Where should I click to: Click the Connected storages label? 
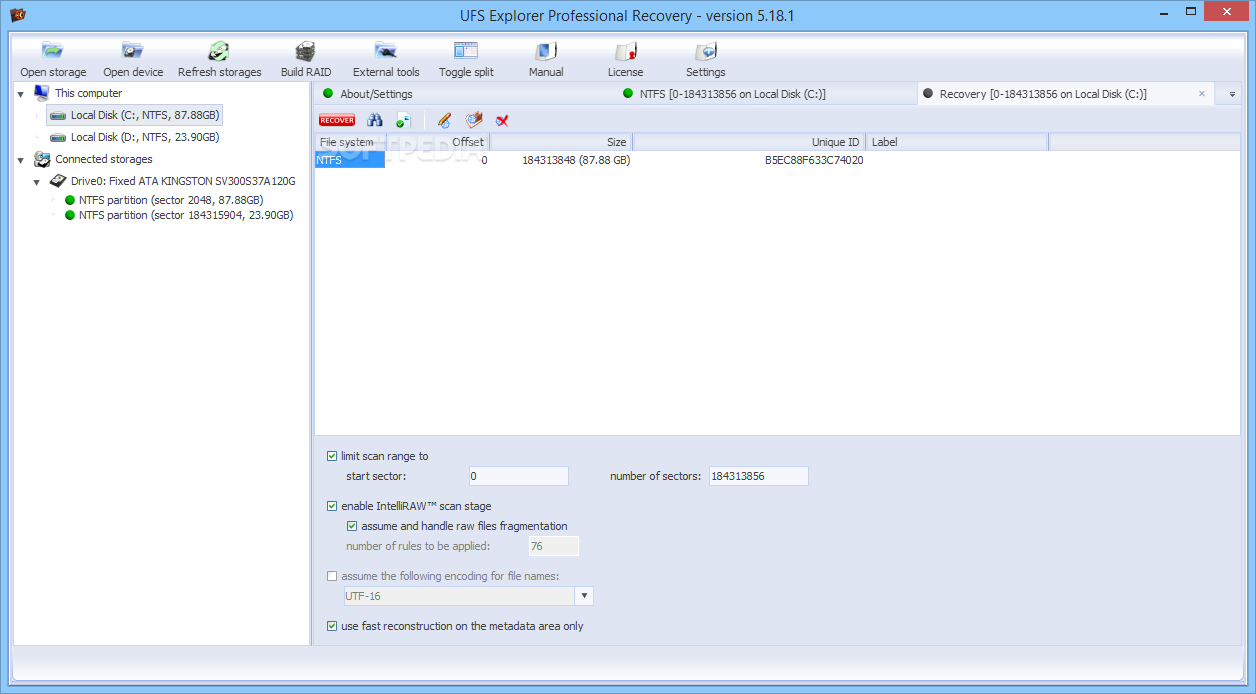(x=104, y=159)
